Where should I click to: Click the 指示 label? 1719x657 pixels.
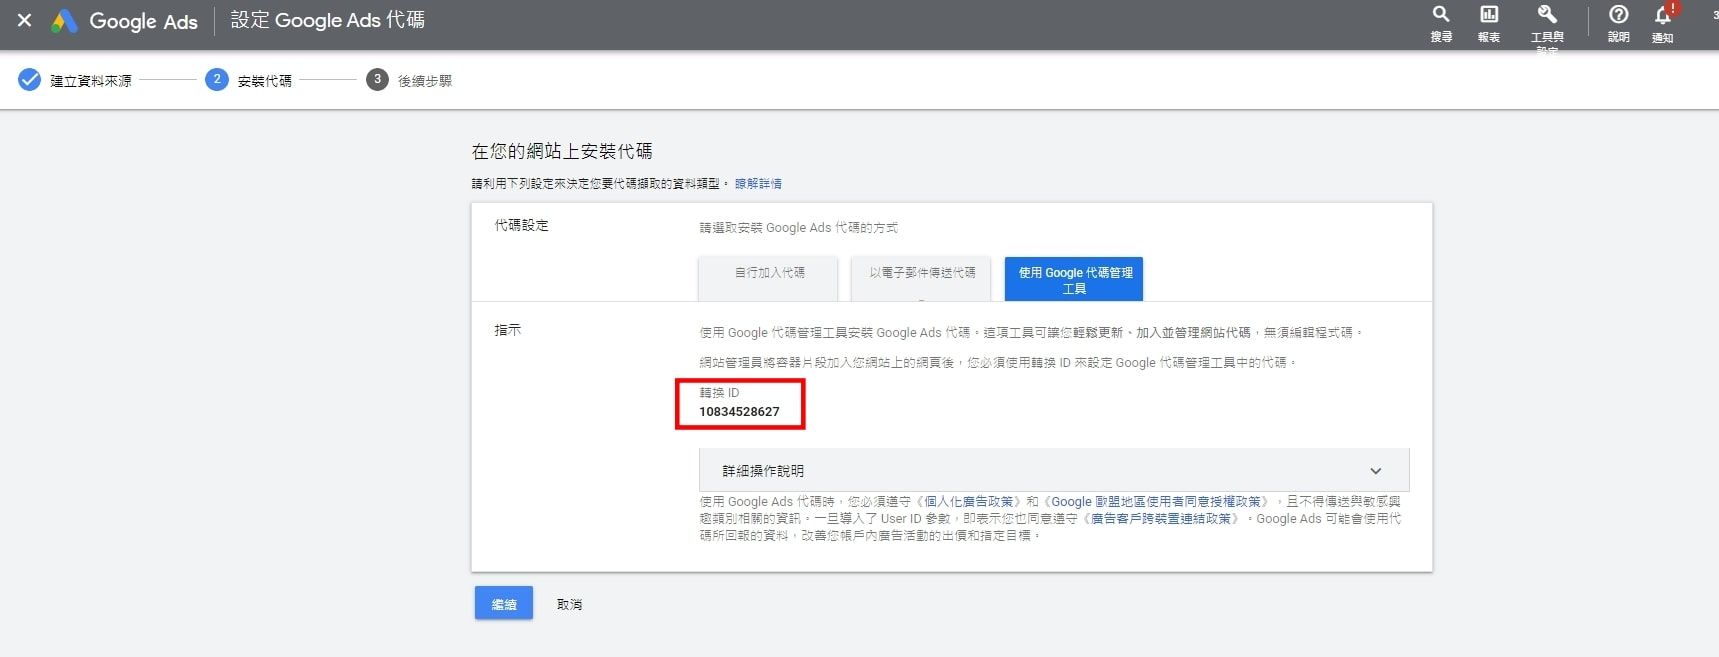(508, 330)
